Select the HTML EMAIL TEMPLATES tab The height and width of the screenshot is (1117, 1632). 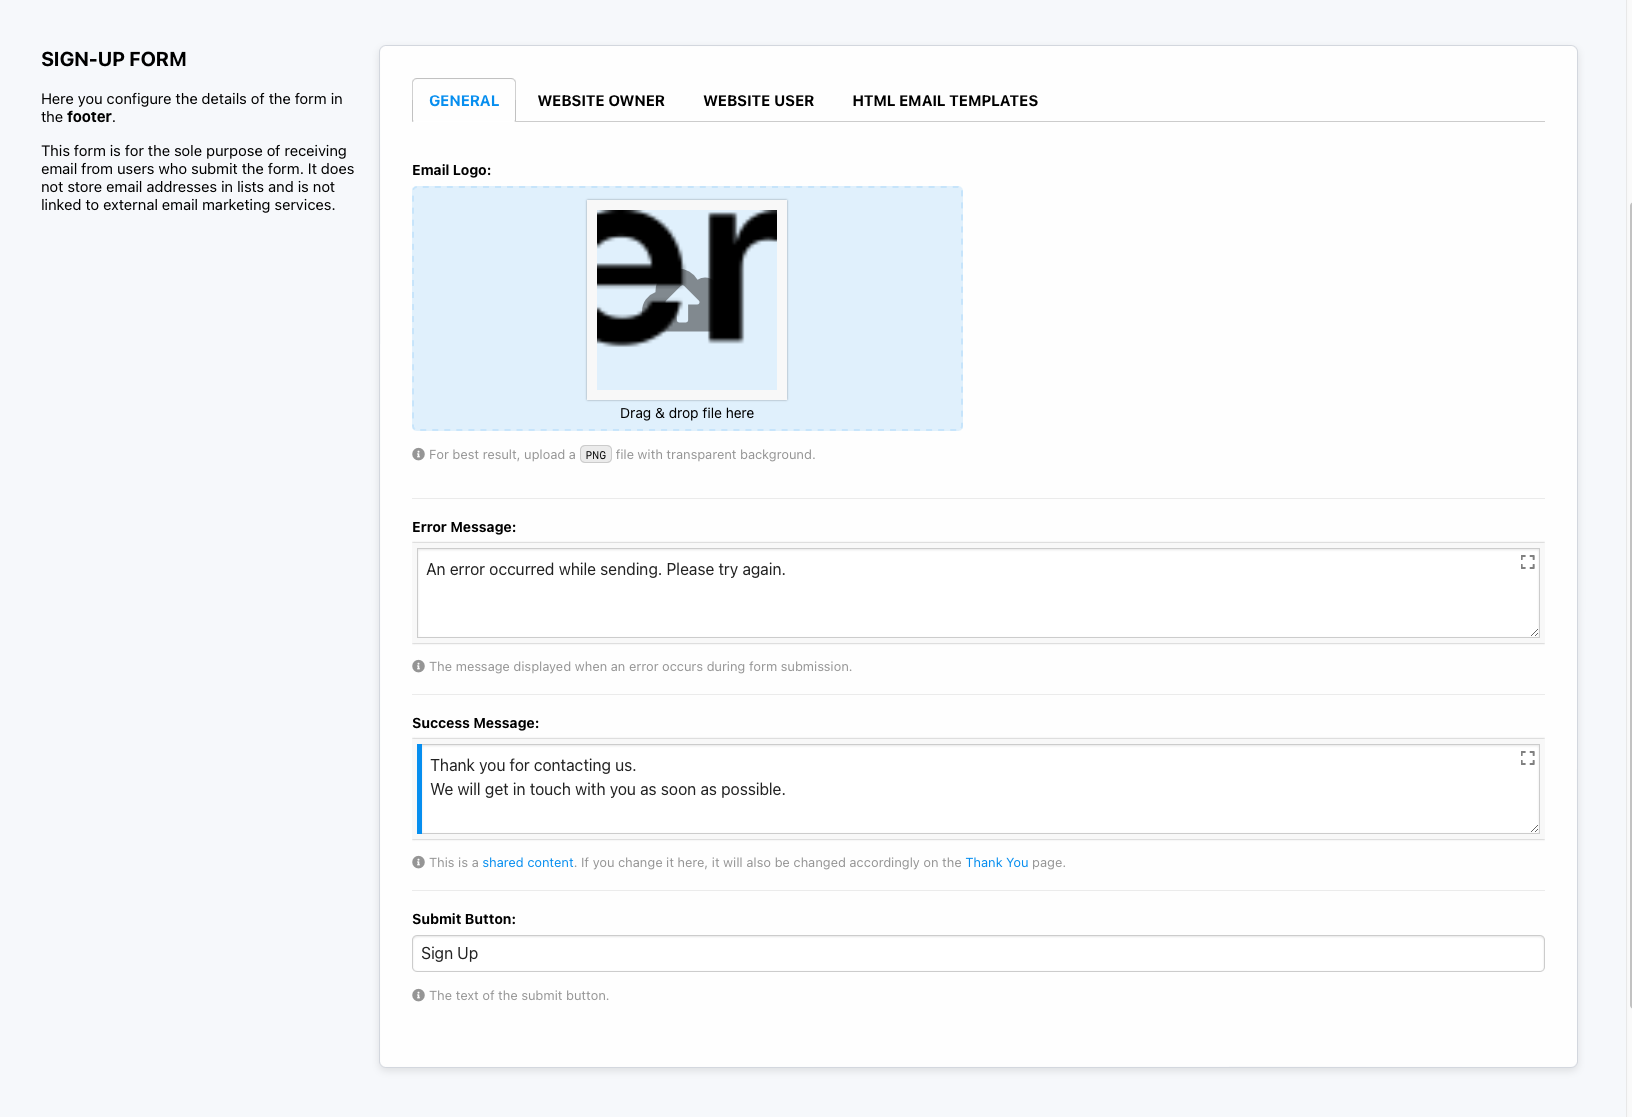pos(944,101)
